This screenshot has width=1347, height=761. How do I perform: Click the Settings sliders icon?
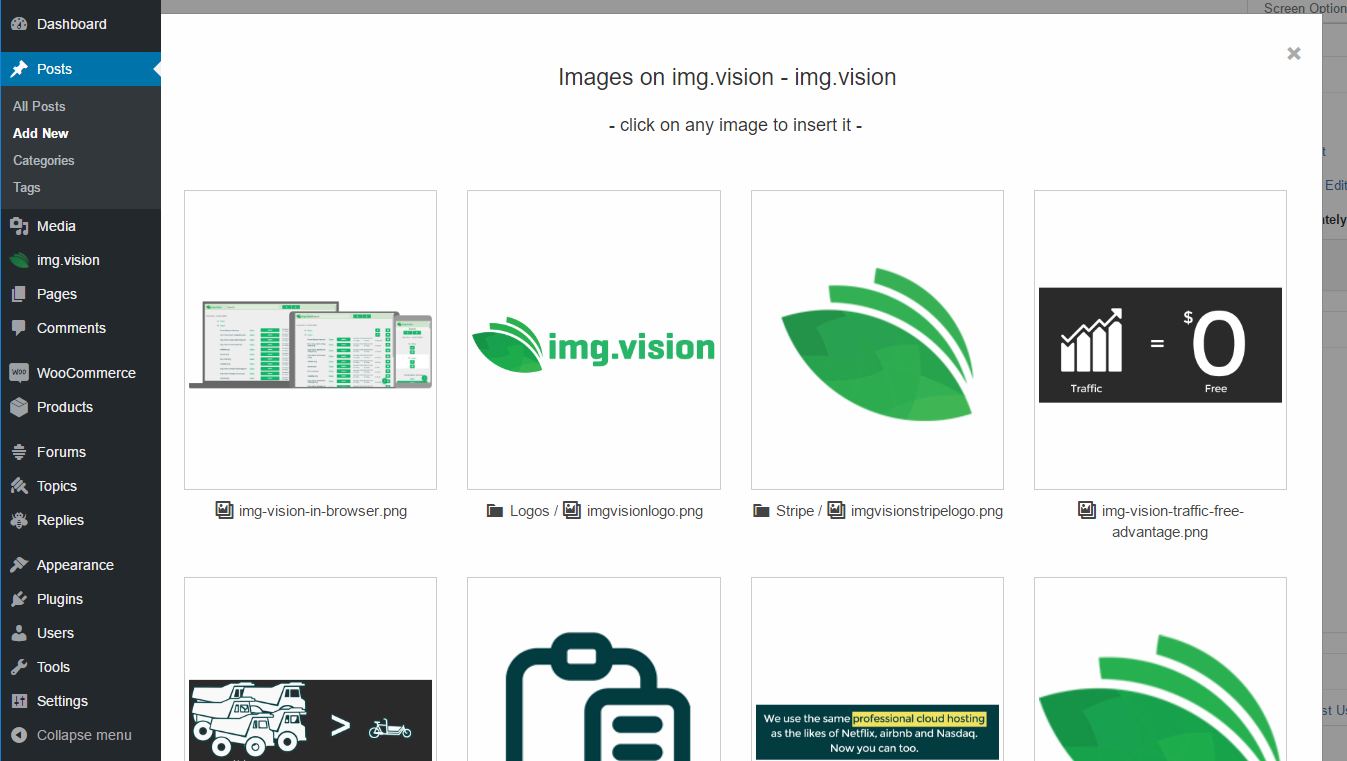(x=19, y=701)
